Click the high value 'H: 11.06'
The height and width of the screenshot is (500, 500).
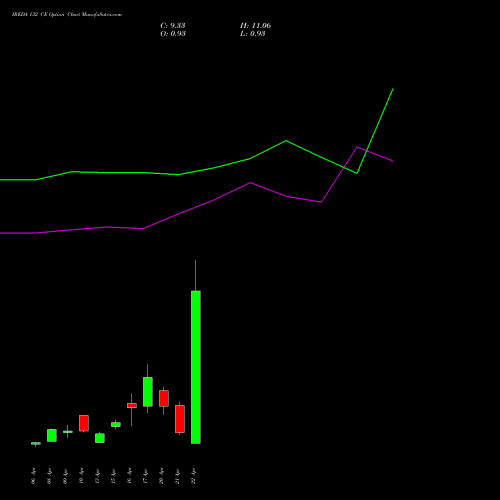click(255, 26)
